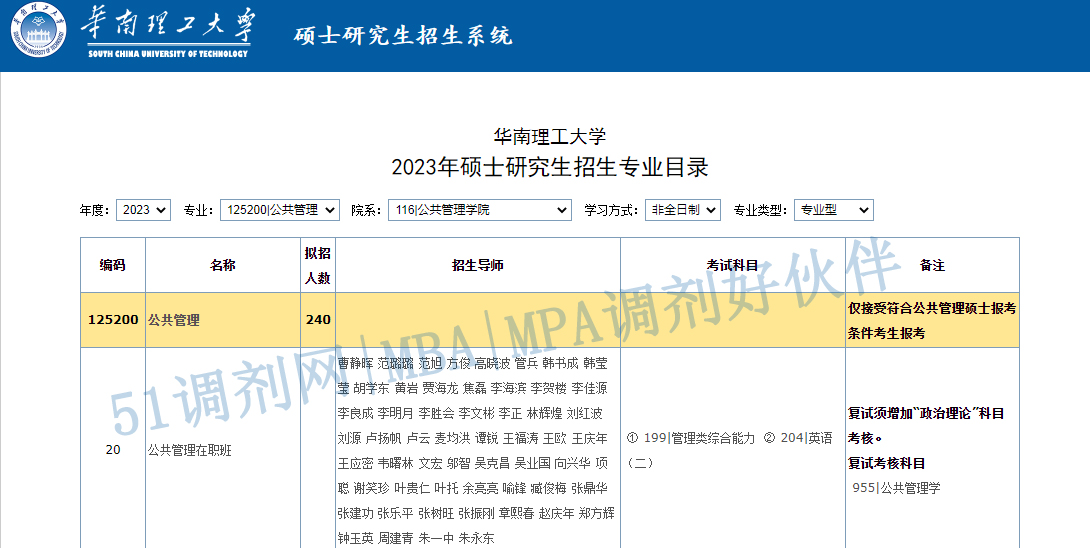The image size is (1090, 548).
Task: Click advisor name 曹静晖
Action: click(x=355, y=363)
